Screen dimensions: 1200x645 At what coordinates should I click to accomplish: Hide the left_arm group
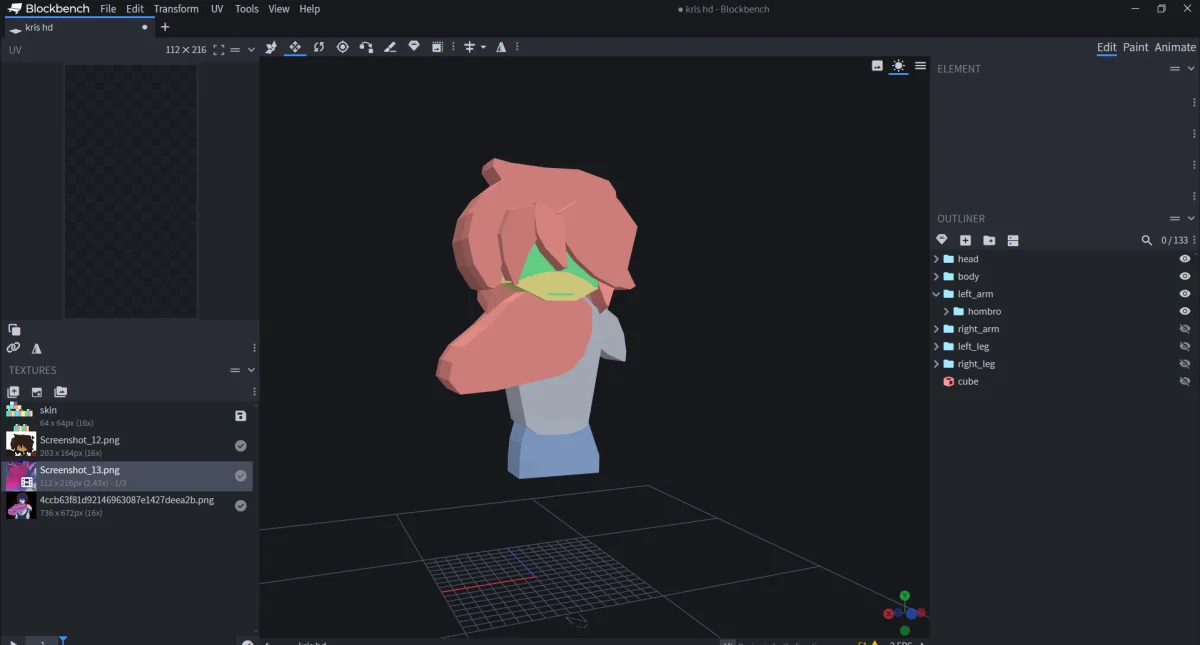[1185, 294]
